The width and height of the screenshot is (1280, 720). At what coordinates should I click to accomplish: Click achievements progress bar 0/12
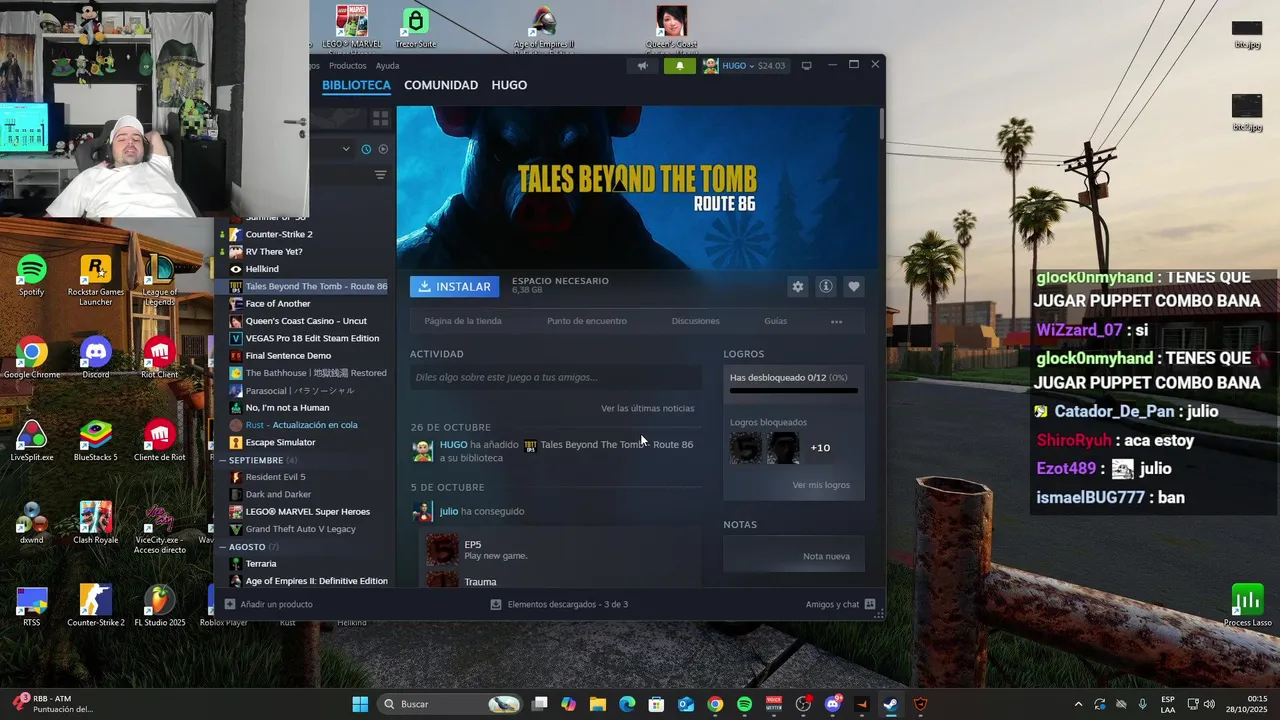click(x=794, y=390)
